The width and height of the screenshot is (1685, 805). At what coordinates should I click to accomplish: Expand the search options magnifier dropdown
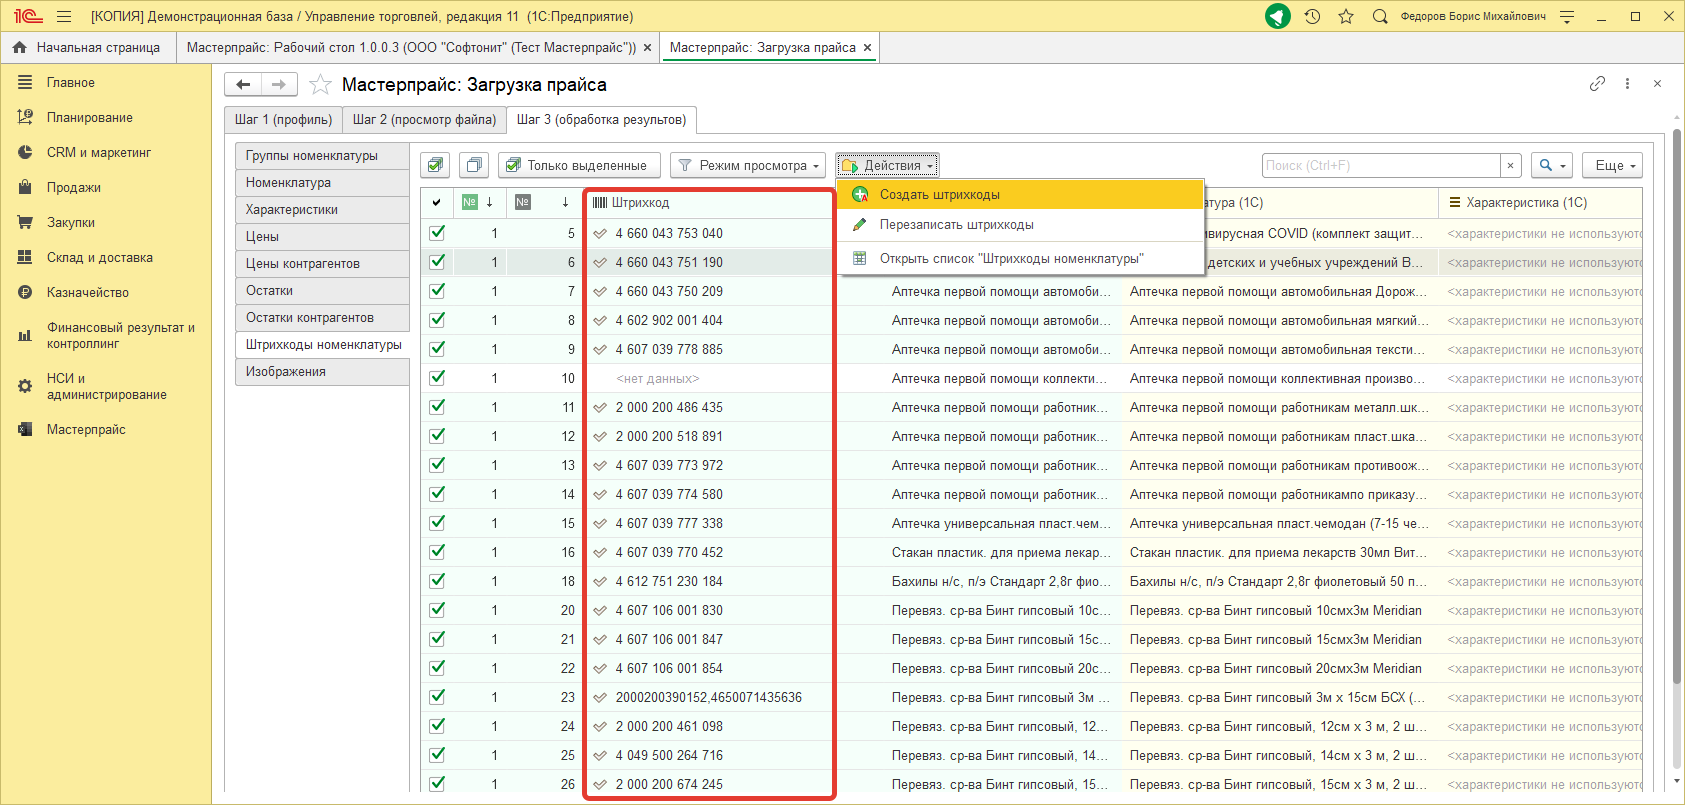[1551, 165]
